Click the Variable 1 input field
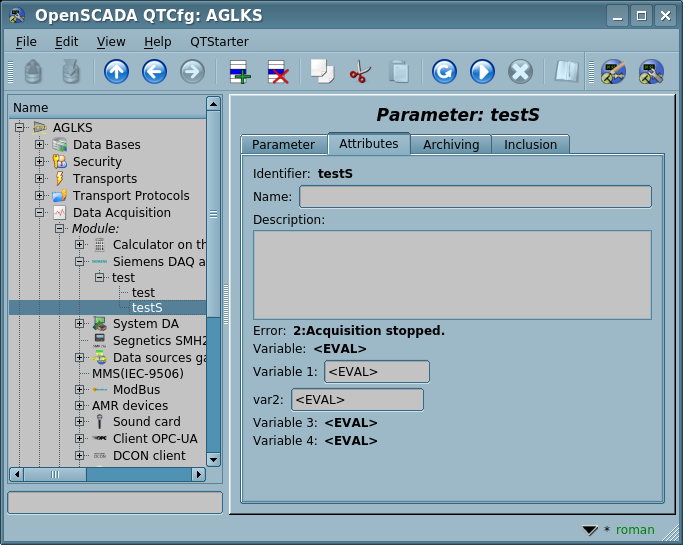This screenshot has width=683, height=545. click(x=376, y=372)
